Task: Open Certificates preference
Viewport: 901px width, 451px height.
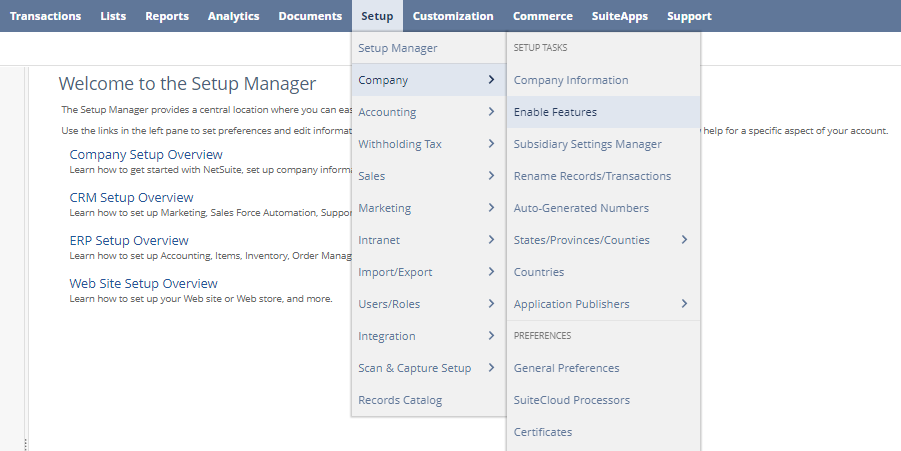Action: click(x=603, y=432)
